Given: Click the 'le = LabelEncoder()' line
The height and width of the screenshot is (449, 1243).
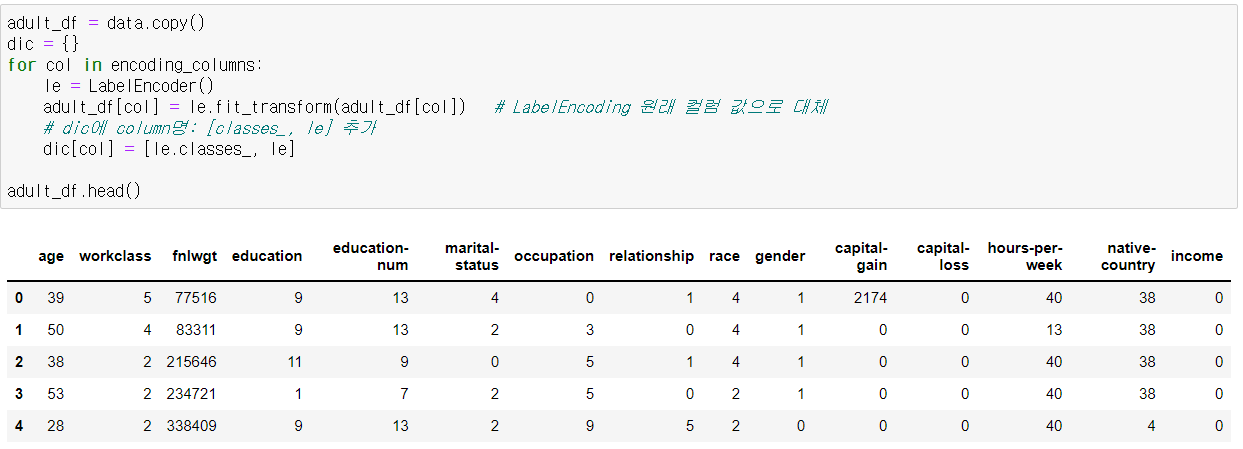Looking at the screenshot, I should [129, 86].
